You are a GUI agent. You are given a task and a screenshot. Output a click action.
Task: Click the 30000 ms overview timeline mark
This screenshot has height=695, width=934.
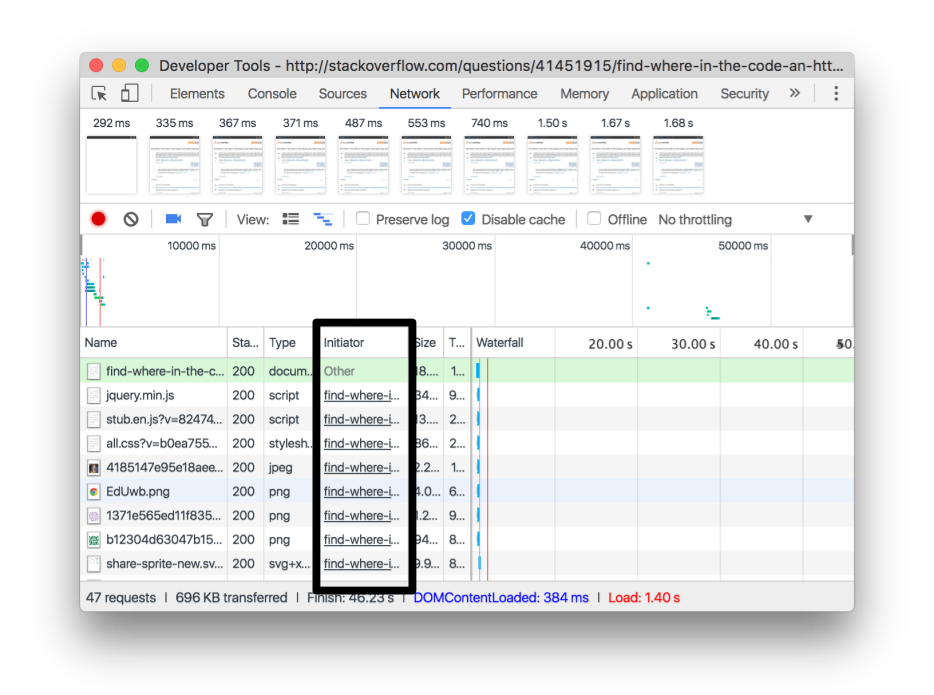(466, 245)
